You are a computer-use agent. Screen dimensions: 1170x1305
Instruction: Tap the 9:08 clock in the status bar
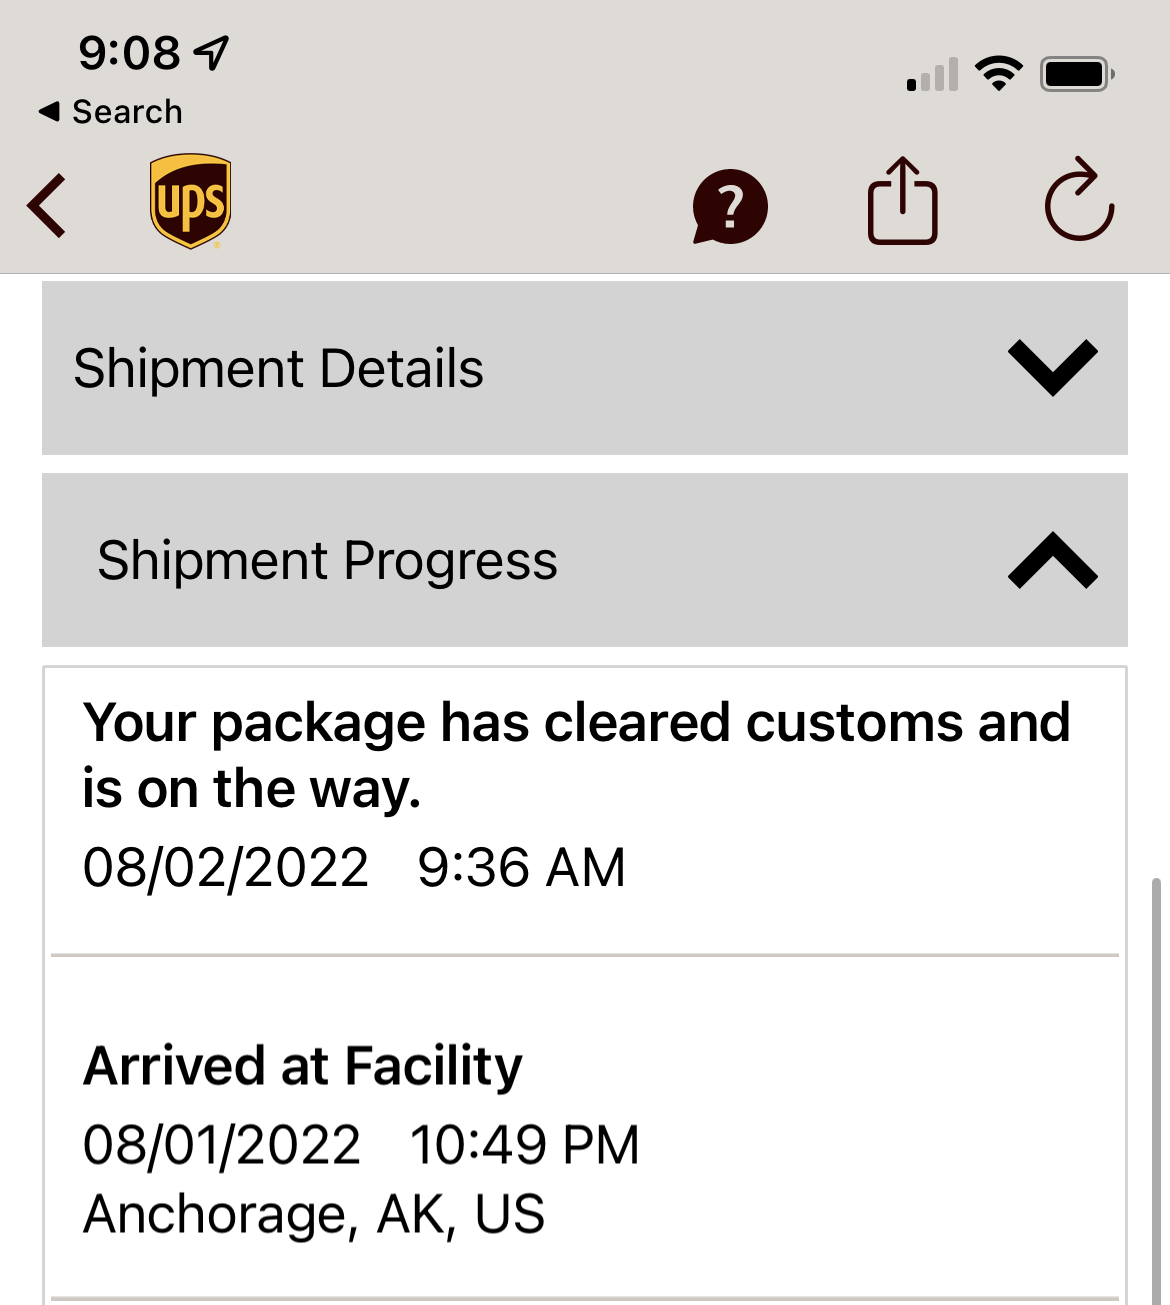coord(129,53)
